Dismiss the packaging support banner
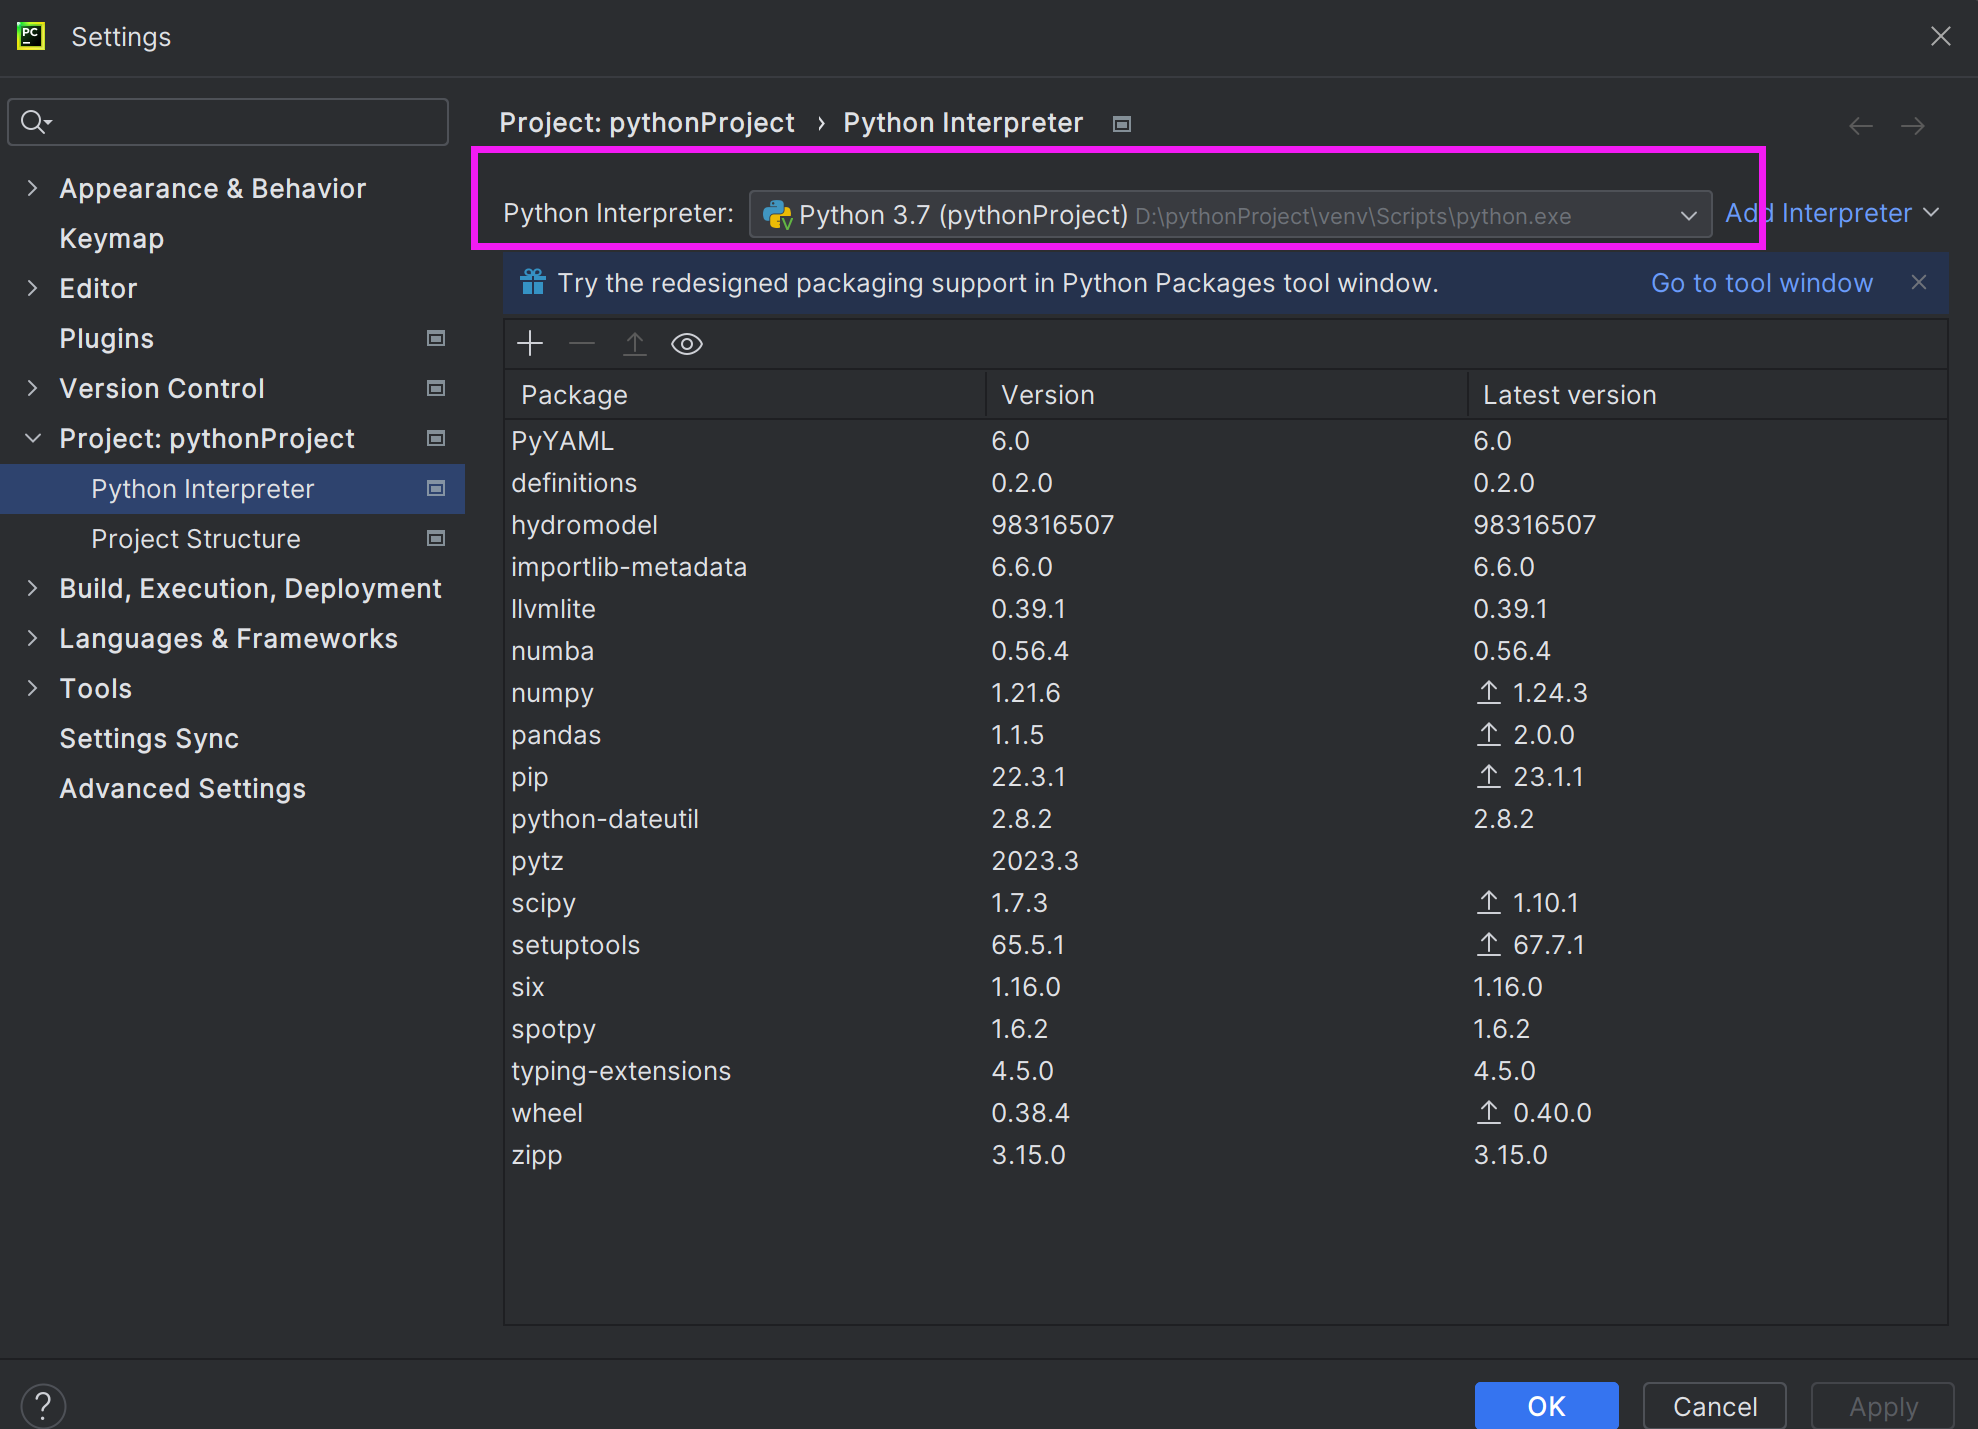Image resolution: width=1978 pixels, height=1429 pixels. pyautogui.click(x=1919, y=282)
